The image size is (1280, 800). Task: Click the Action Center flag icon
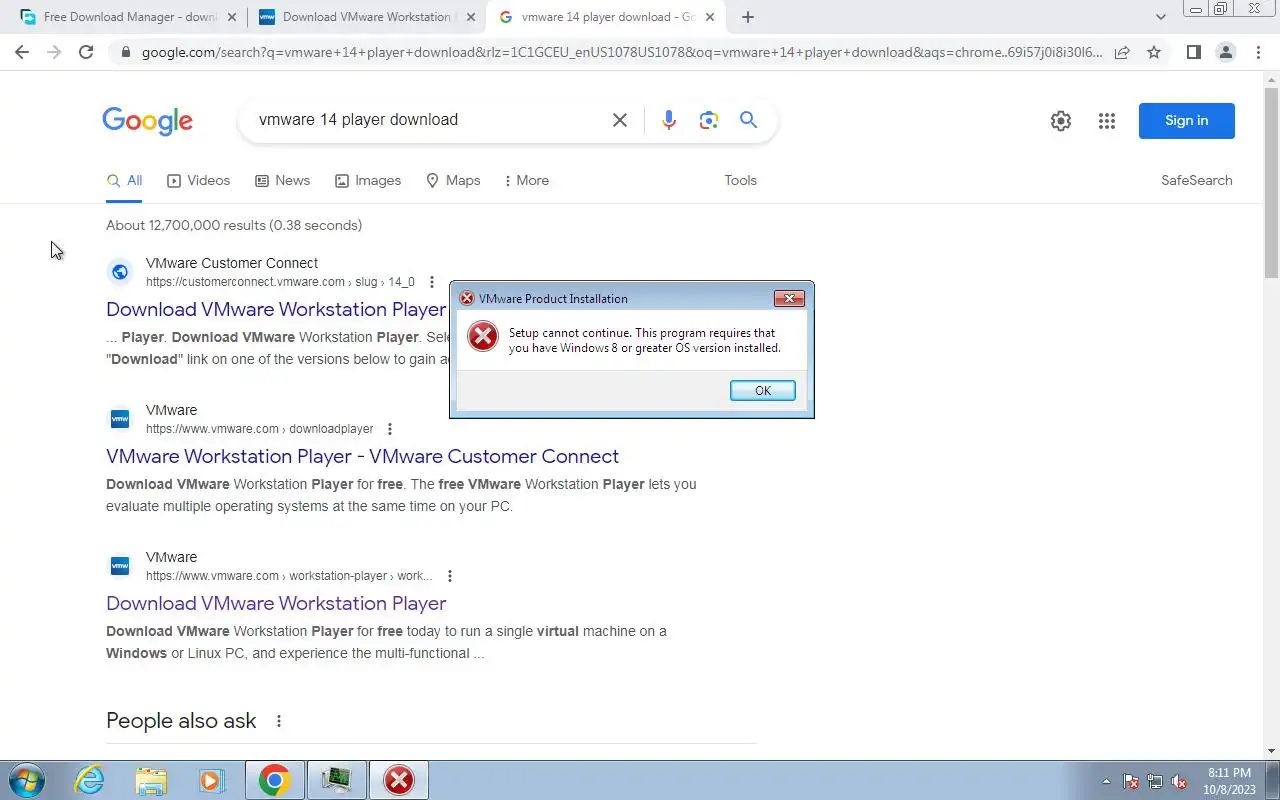point(1131,781)
